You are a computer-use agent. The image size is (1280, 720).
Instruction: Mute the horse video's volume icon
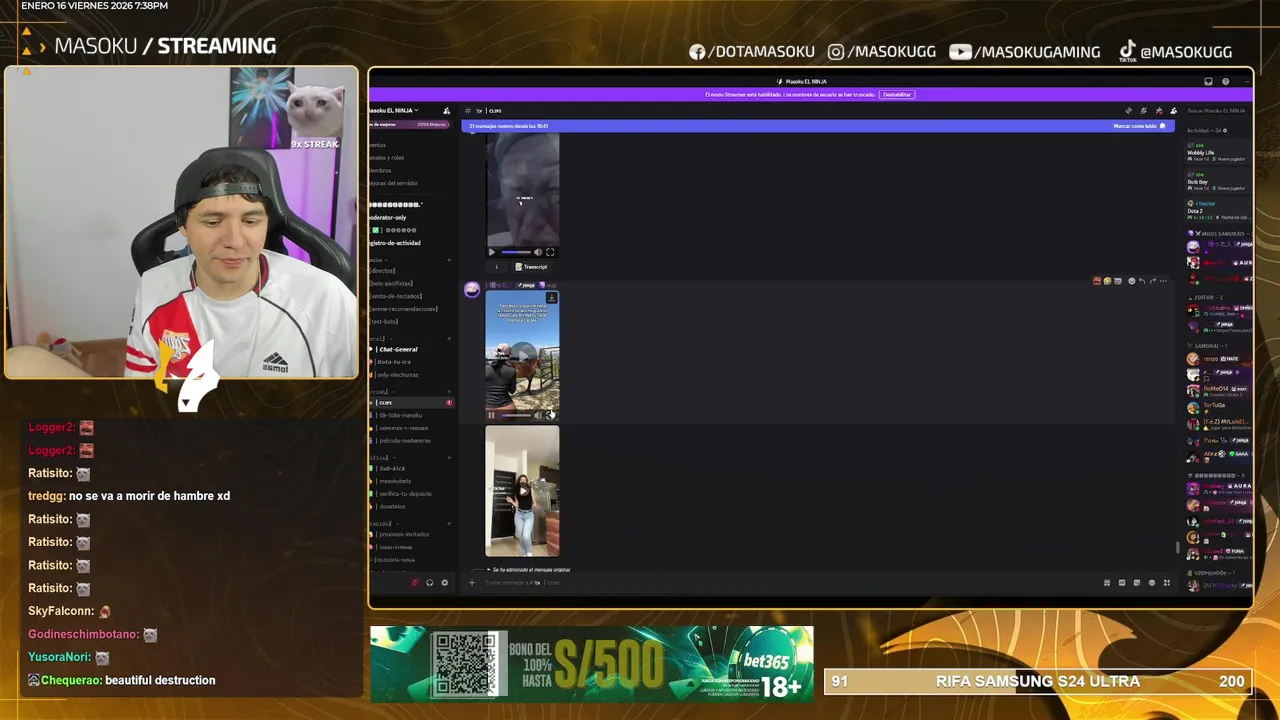[538, 415]
